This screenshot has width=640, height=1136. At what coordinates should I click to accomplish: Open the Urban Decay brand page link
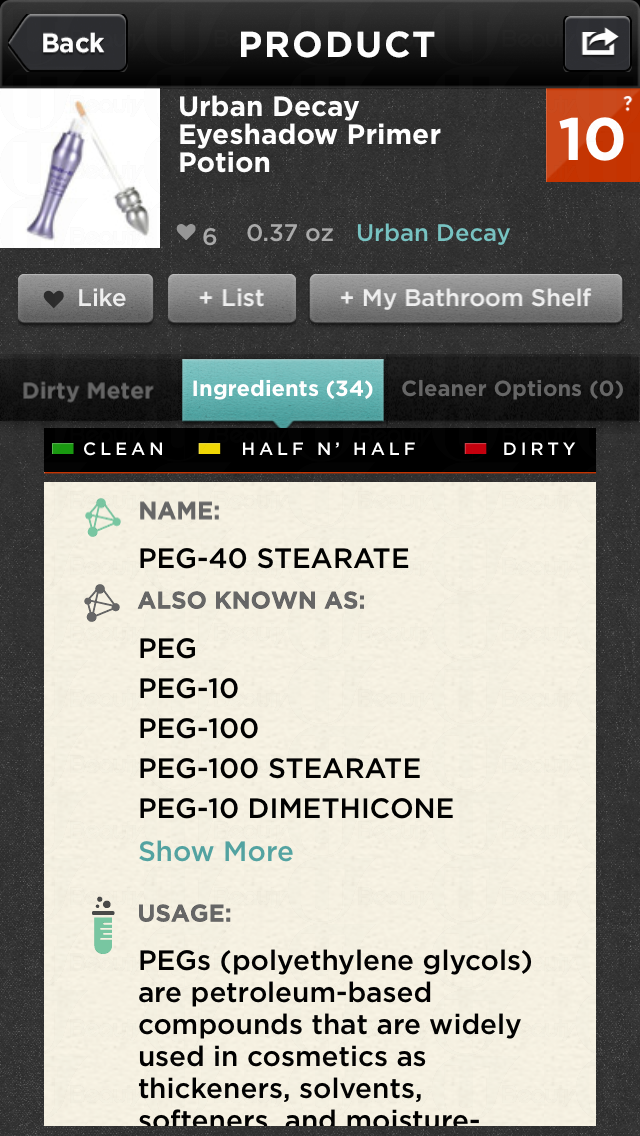(432, 232)
